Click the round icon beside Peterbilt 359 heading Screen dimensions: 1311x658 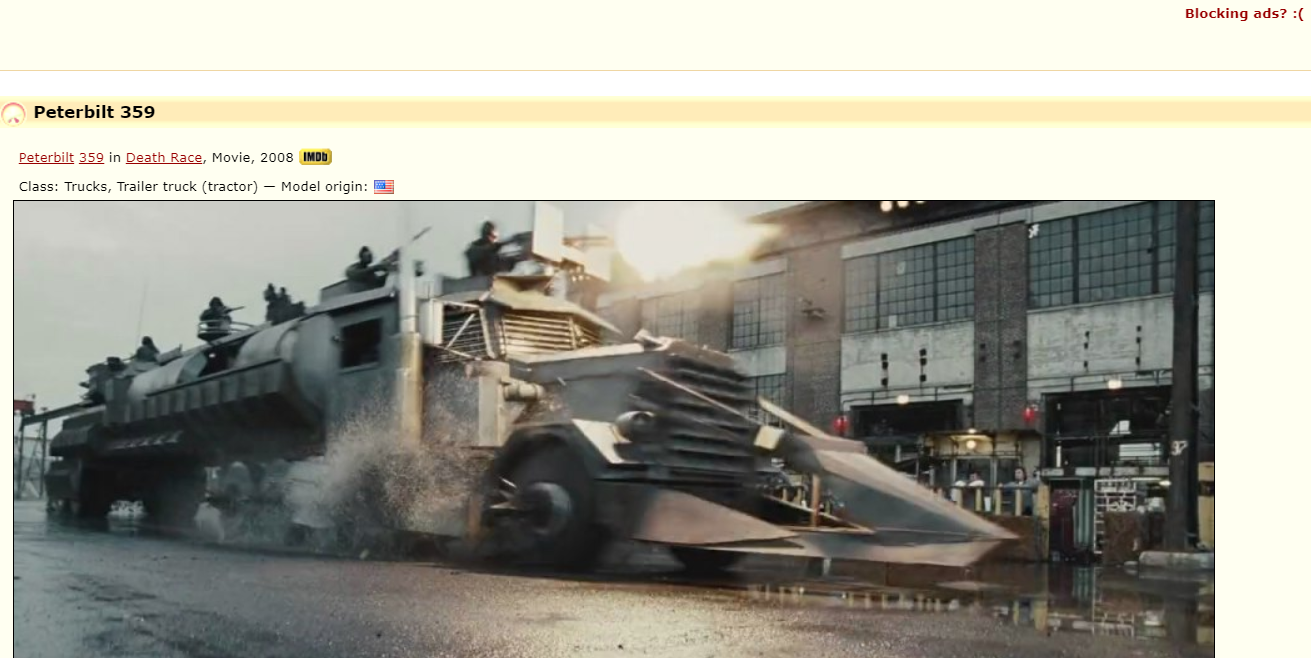pos(13,113)
